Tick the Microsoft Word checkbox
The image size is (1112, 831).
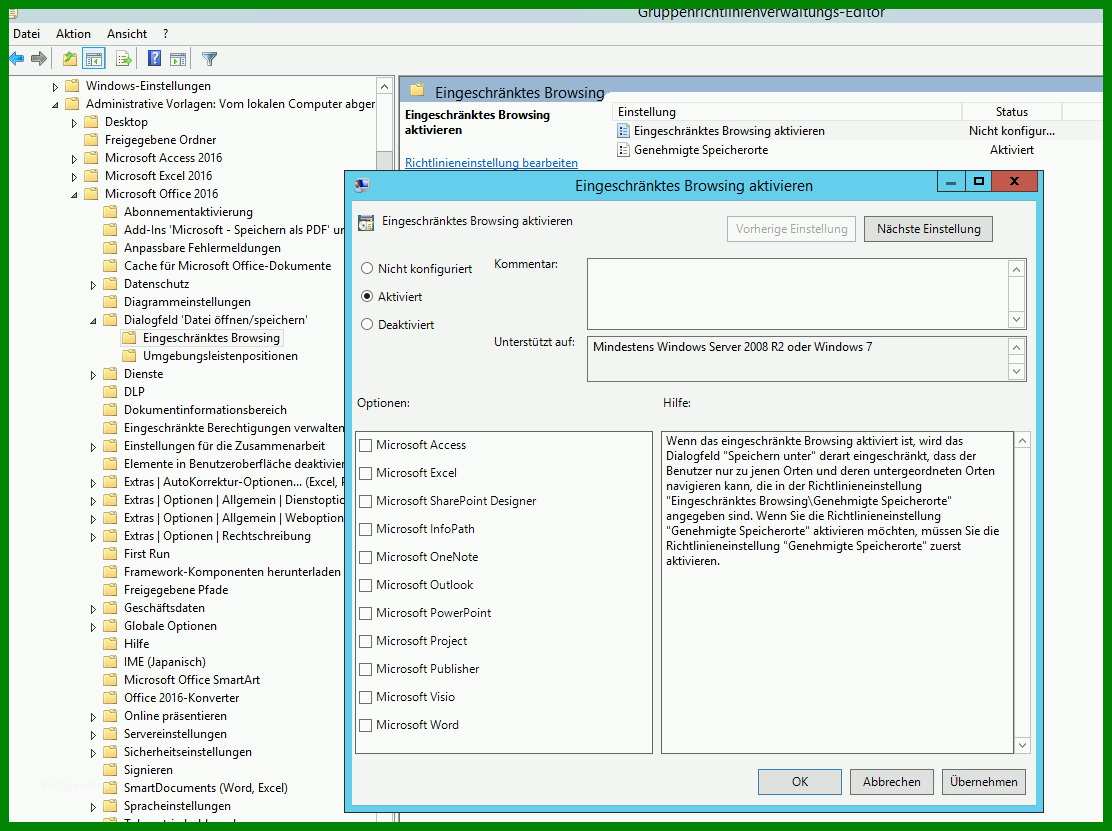pos(366,725)
